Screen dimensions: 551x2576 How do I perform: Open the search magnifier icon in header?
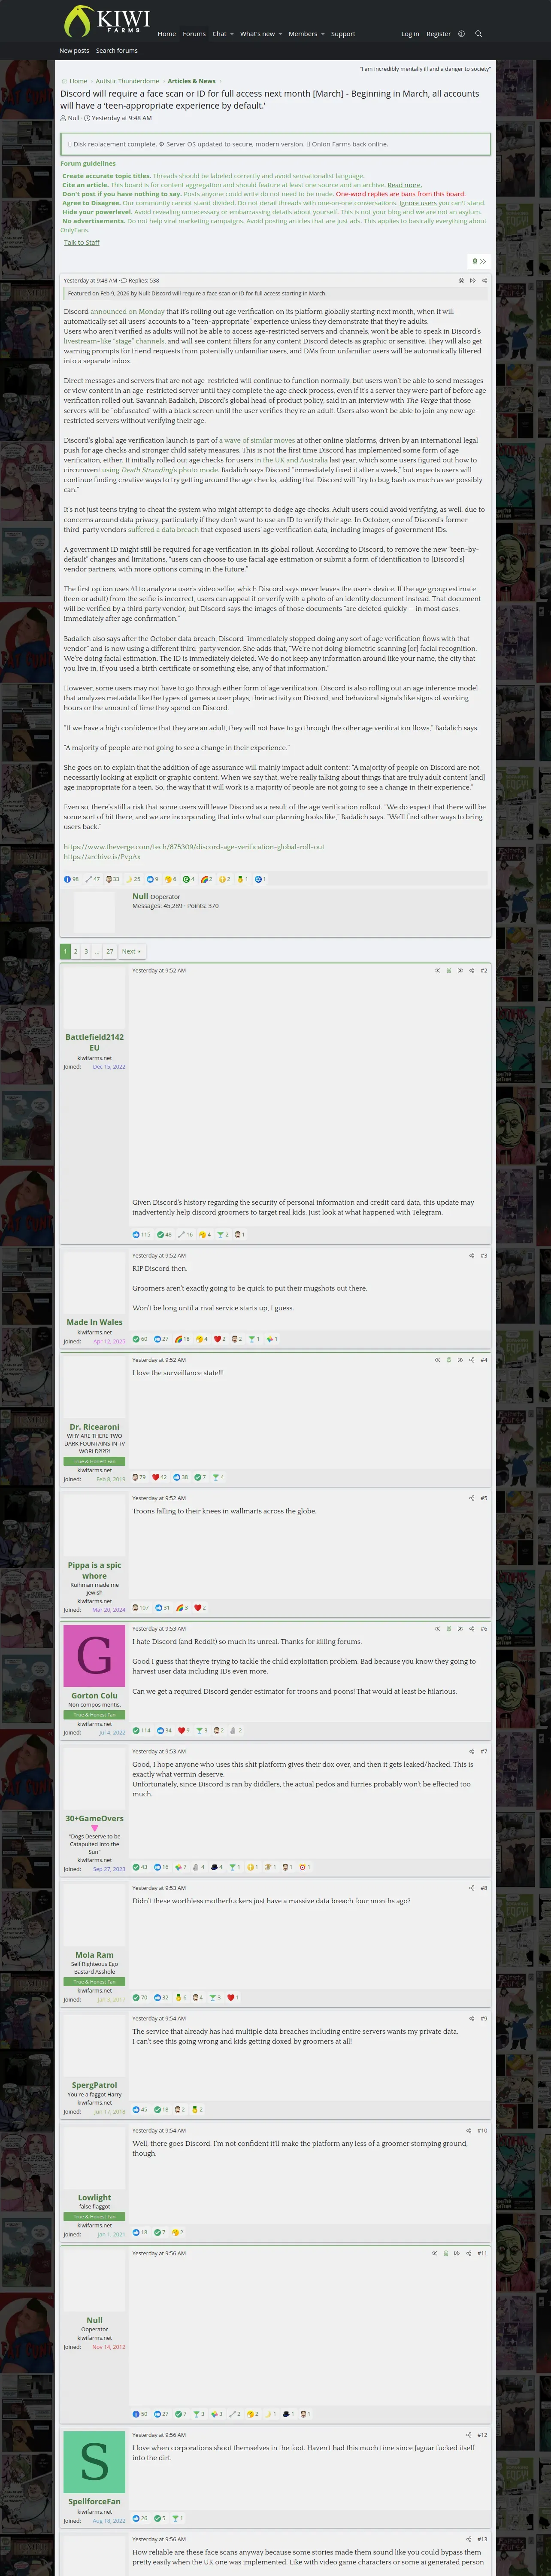478,34
